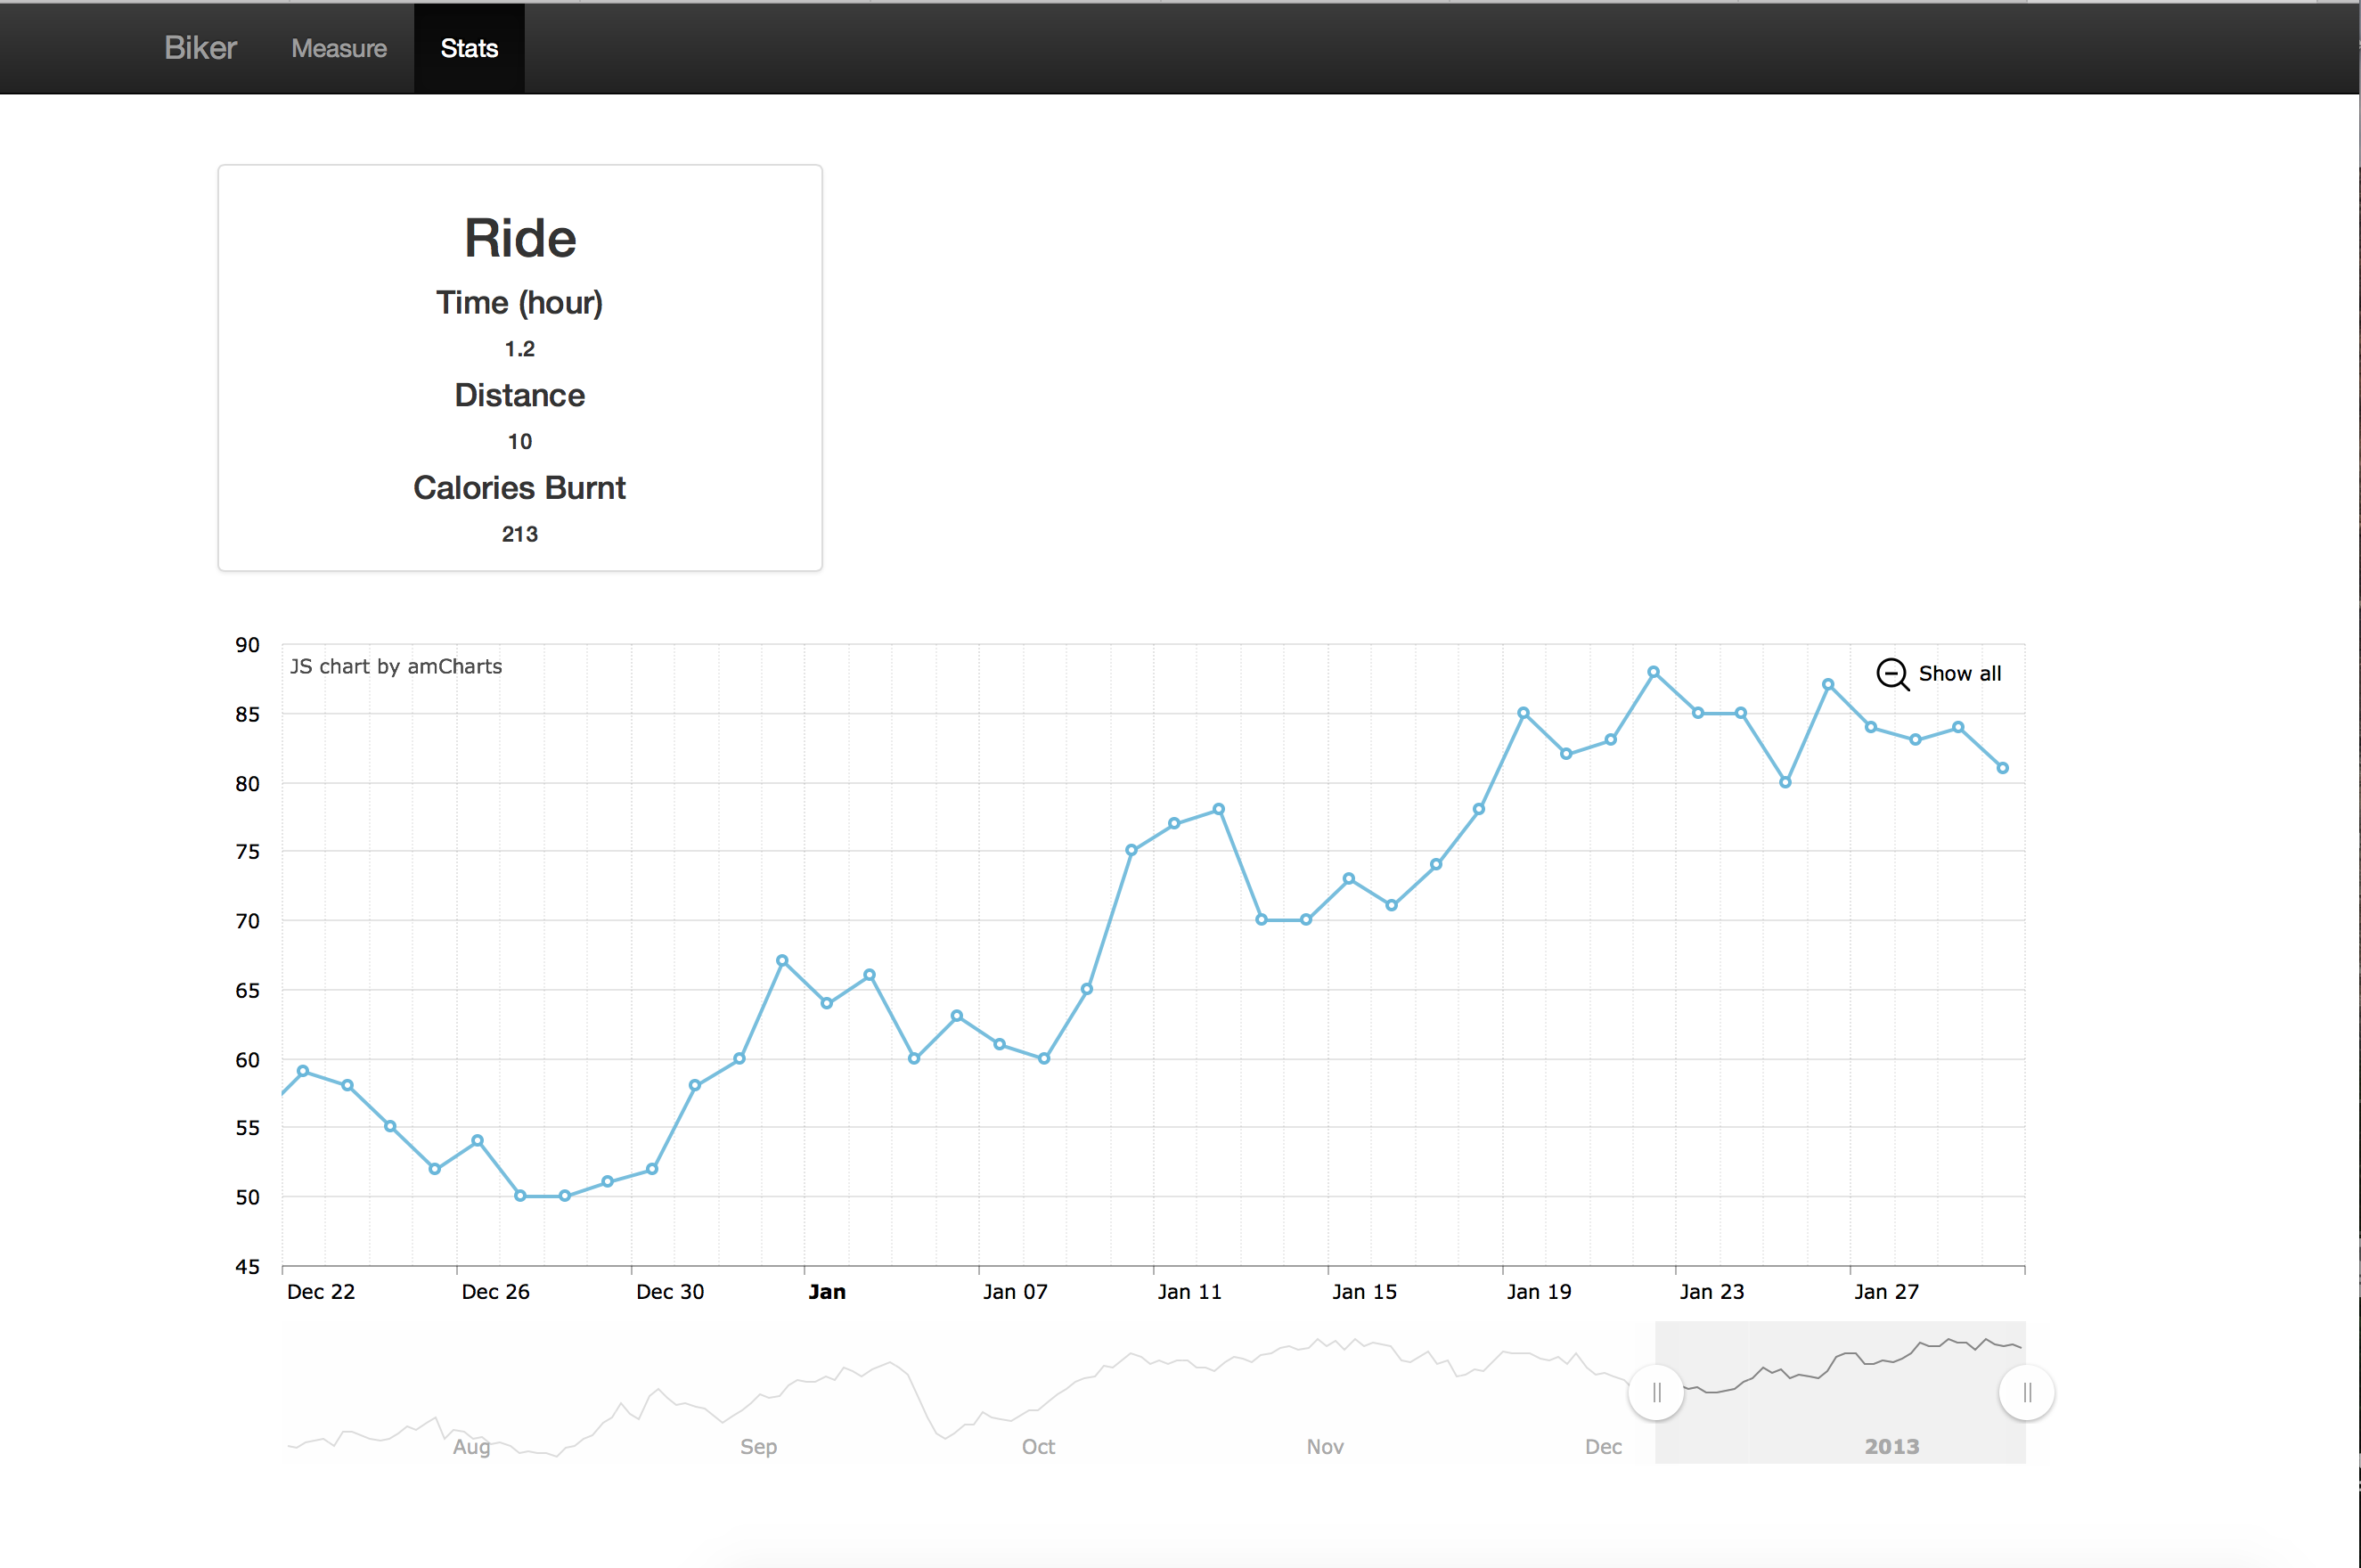The image size is (2361, 1568).
Task: Click the Dec 22 axis label
Action: tap(321, 1292)
